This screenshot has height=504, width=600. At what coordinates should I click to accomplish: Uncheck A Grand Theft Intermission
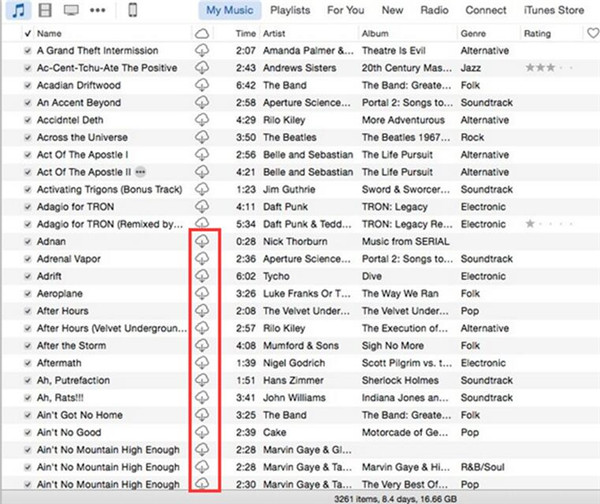[28, 51]
